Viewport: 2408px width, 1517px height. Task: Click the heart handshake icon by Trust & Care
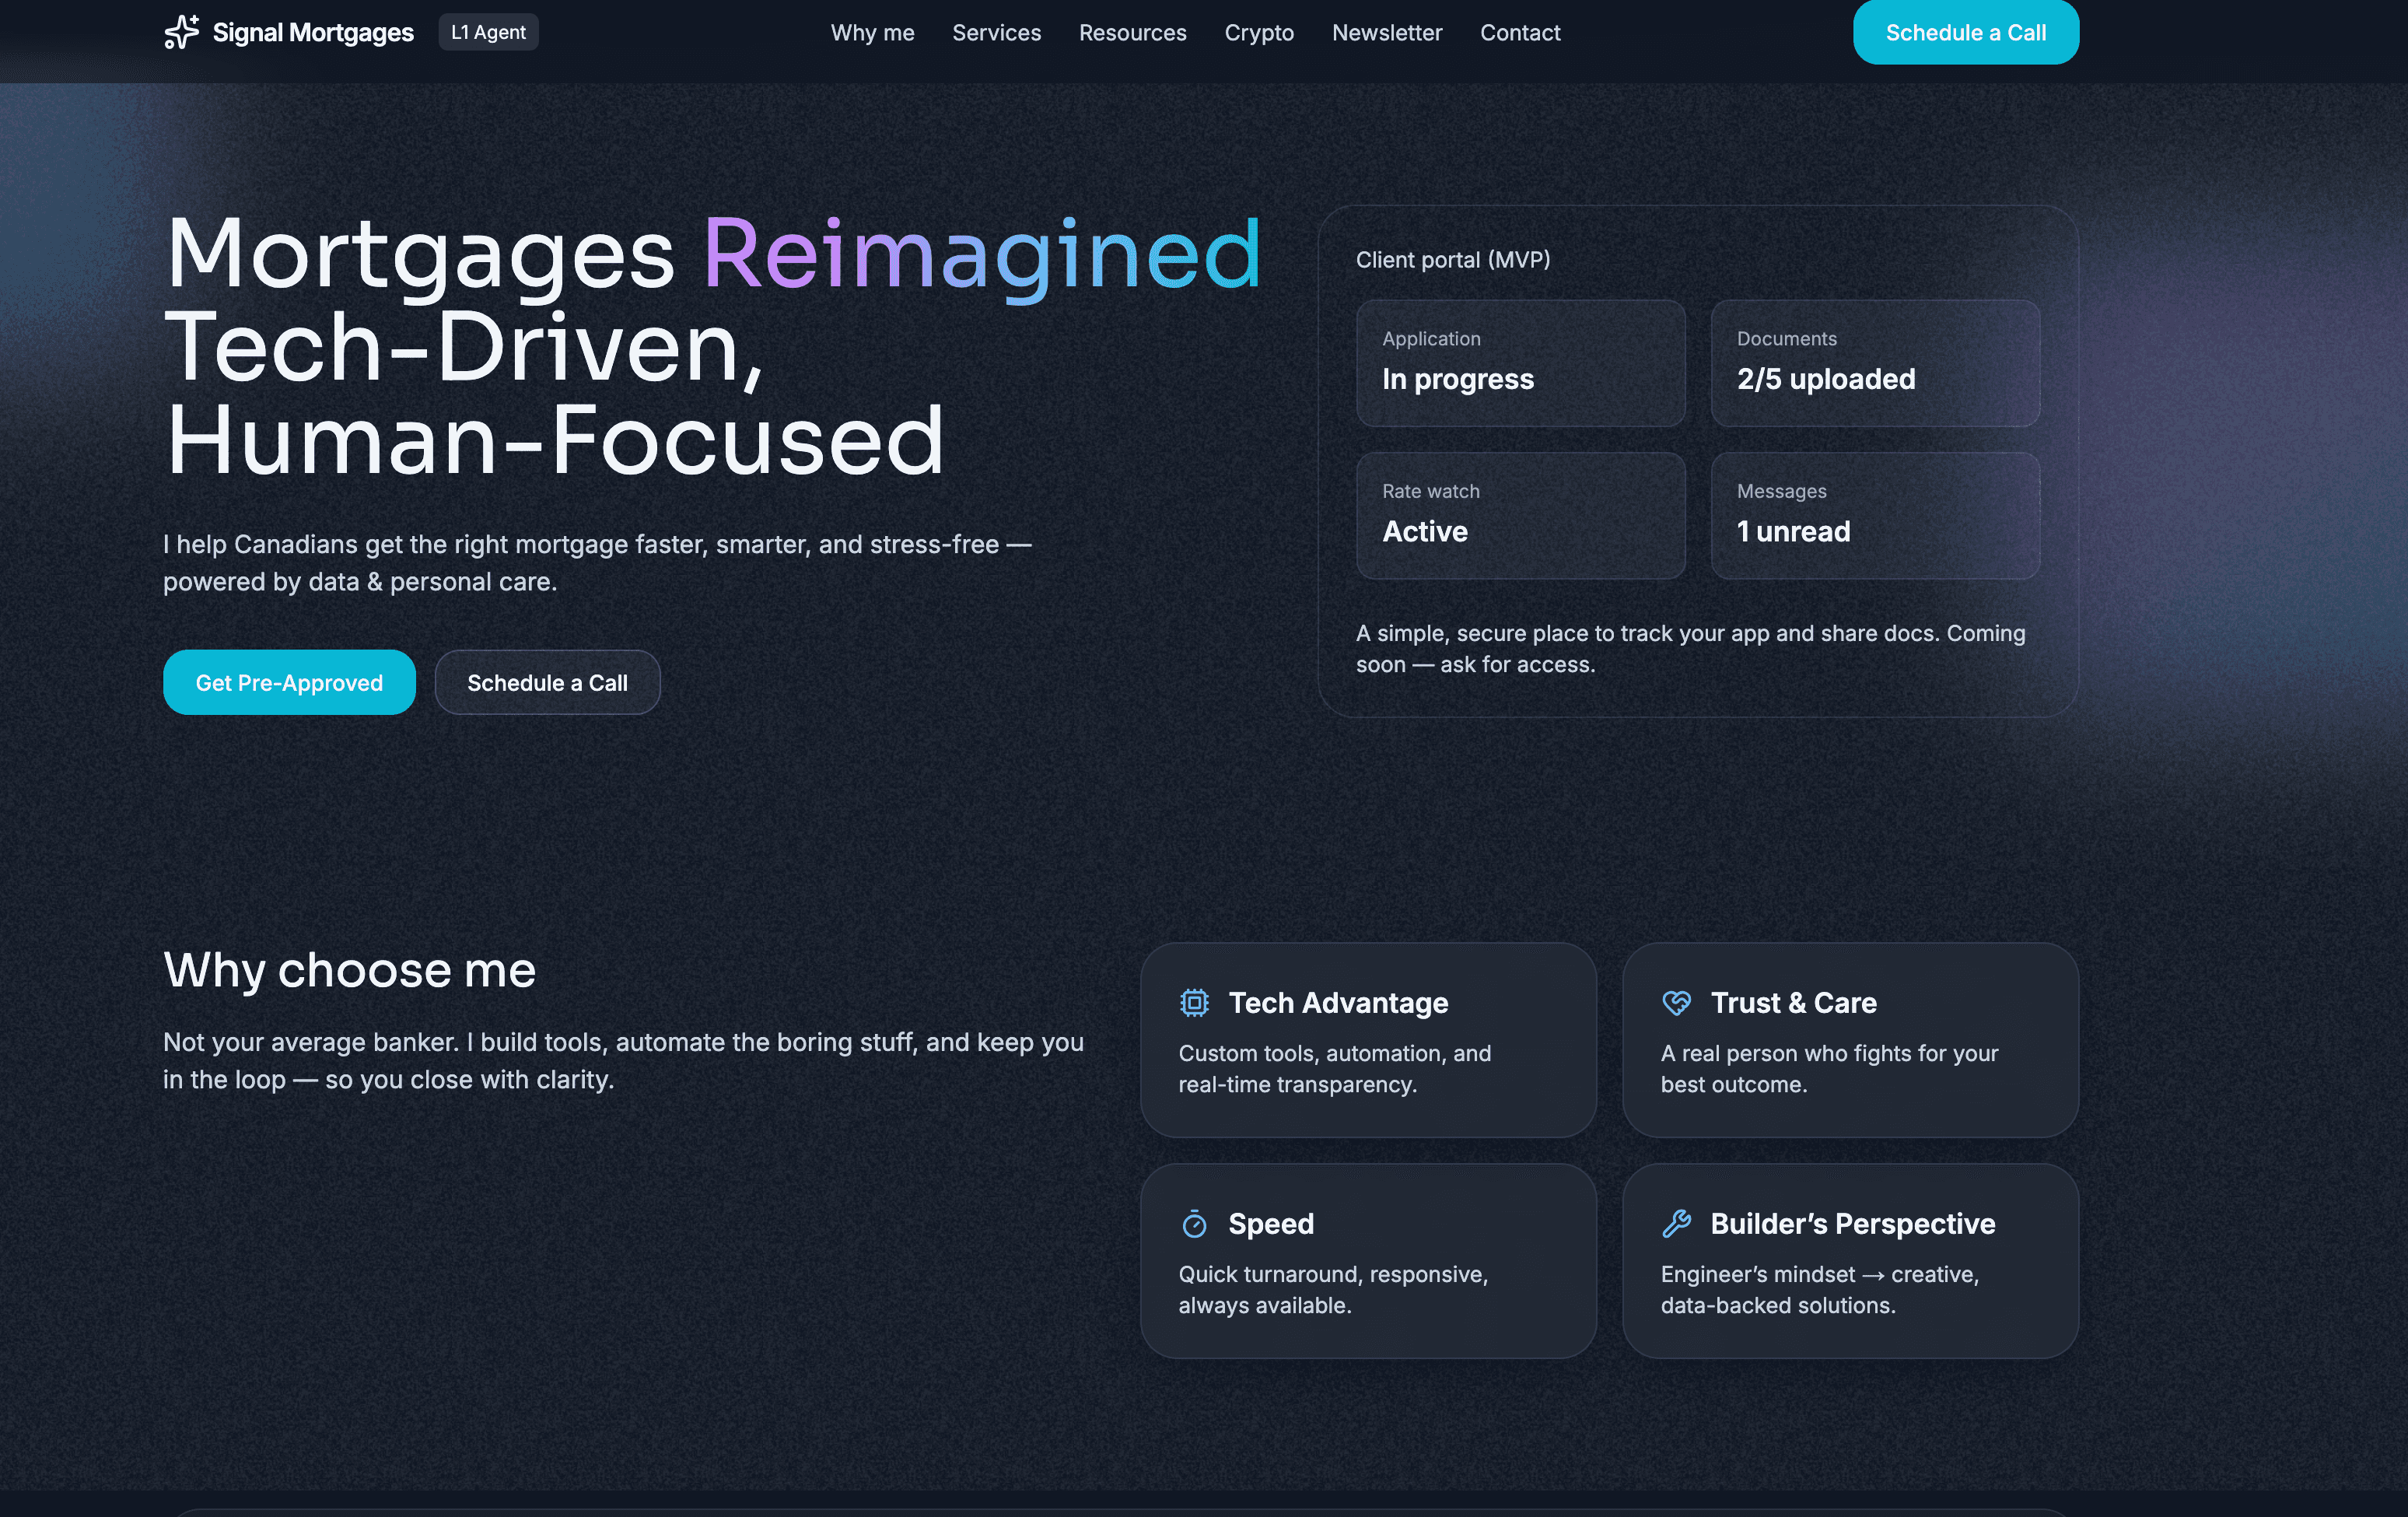click(1676, 1002)
